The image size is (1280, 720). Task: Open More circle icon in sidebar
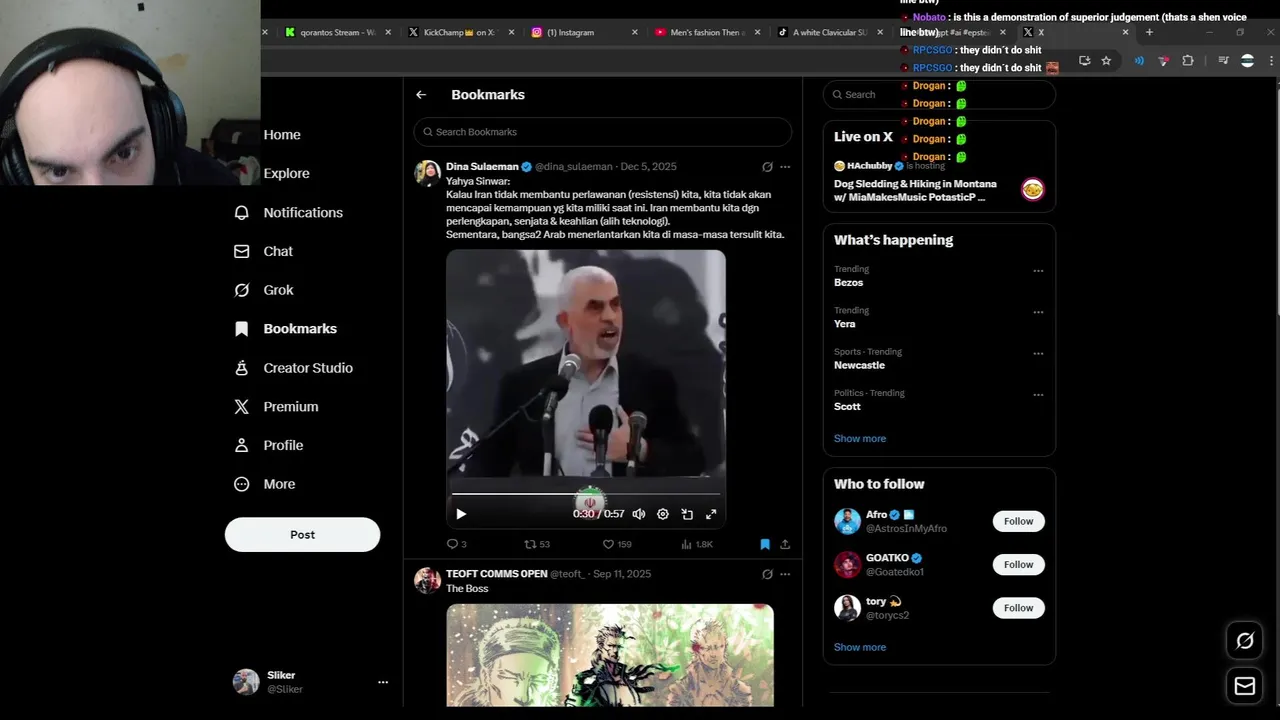(x=241, y=484)
